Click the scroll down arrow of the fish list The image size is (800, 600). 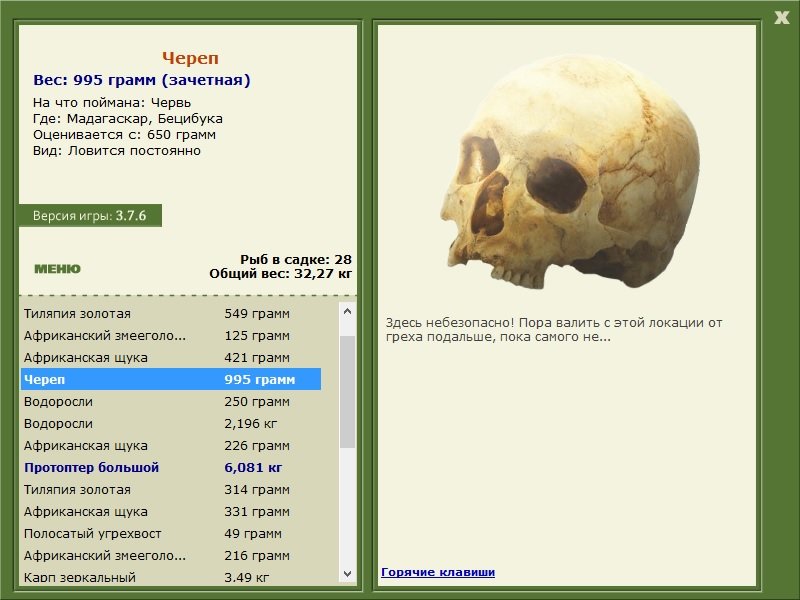tap(347, 574)
